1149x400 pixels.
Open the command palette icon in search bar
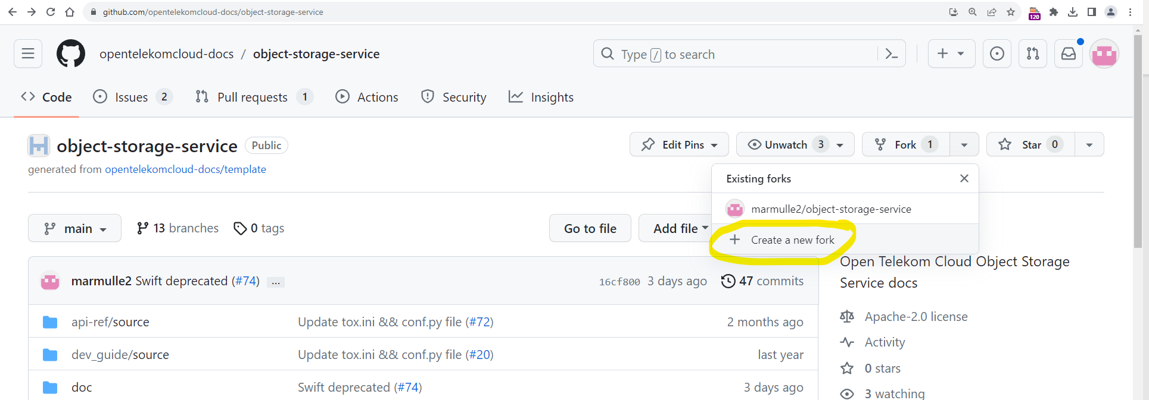click(891, 54)
